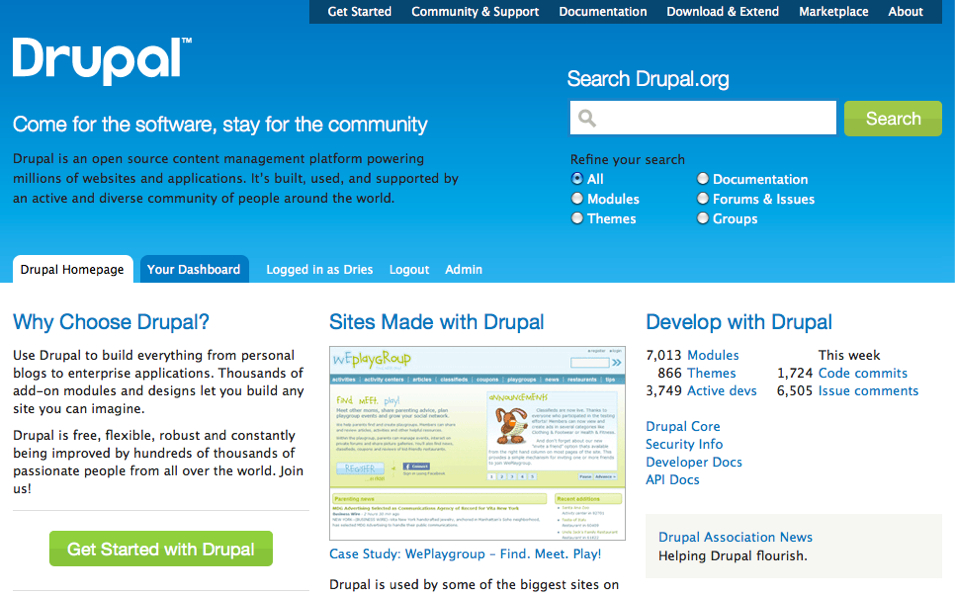Open Download & Extend from top navigation
The height and width of the screenshot is (596, 955).
(722, 11)
